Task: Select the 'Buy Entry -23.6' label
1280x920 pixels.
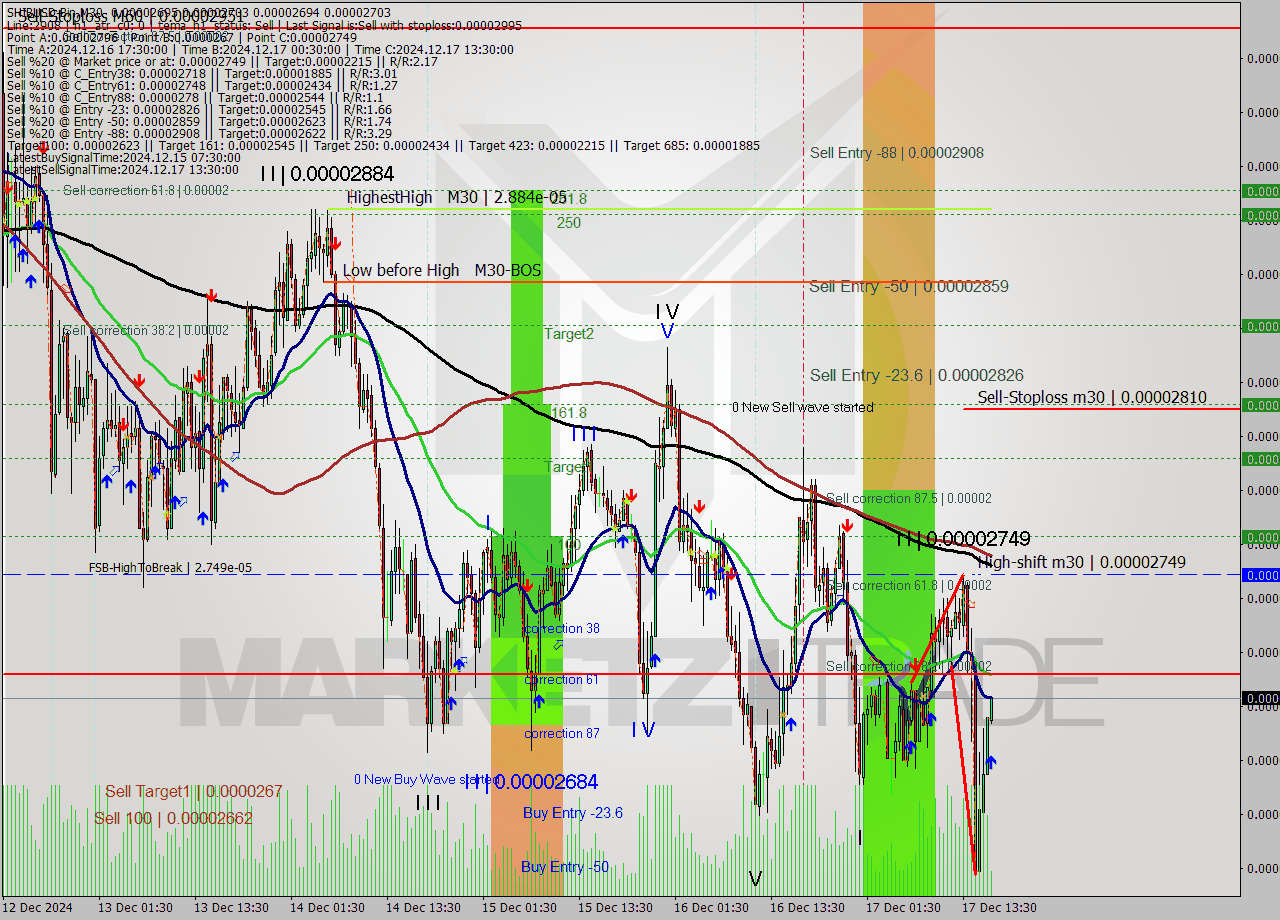Action: [x=573, y=813]
